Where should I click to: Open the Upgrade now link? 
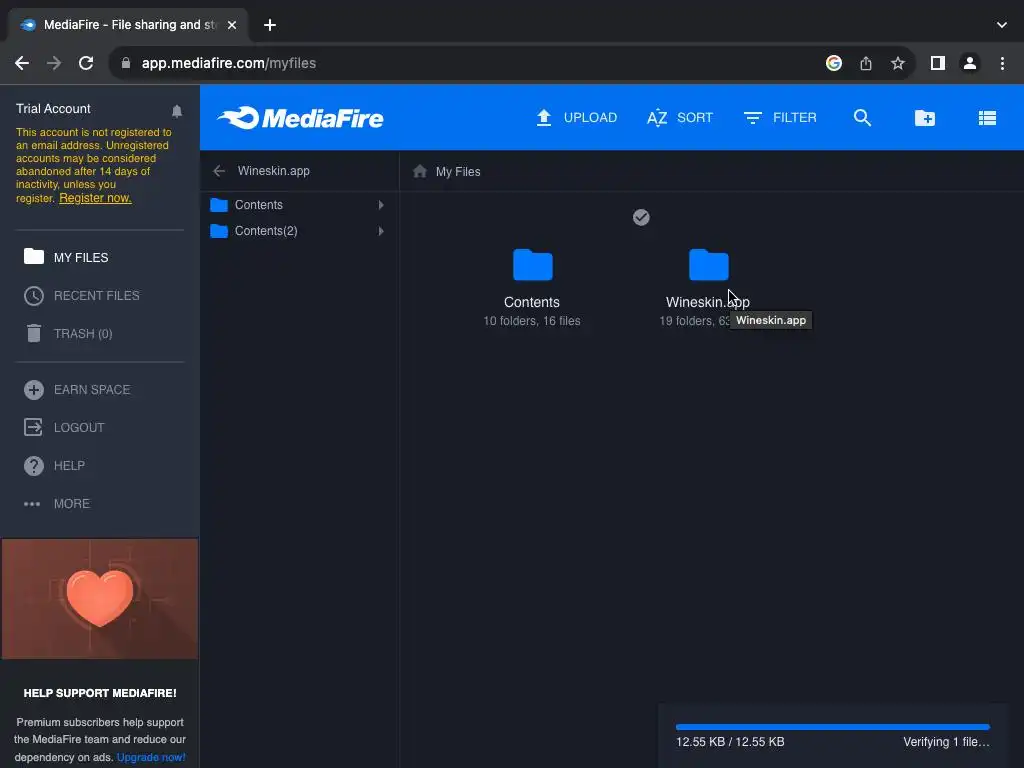[x=151, y=758]
